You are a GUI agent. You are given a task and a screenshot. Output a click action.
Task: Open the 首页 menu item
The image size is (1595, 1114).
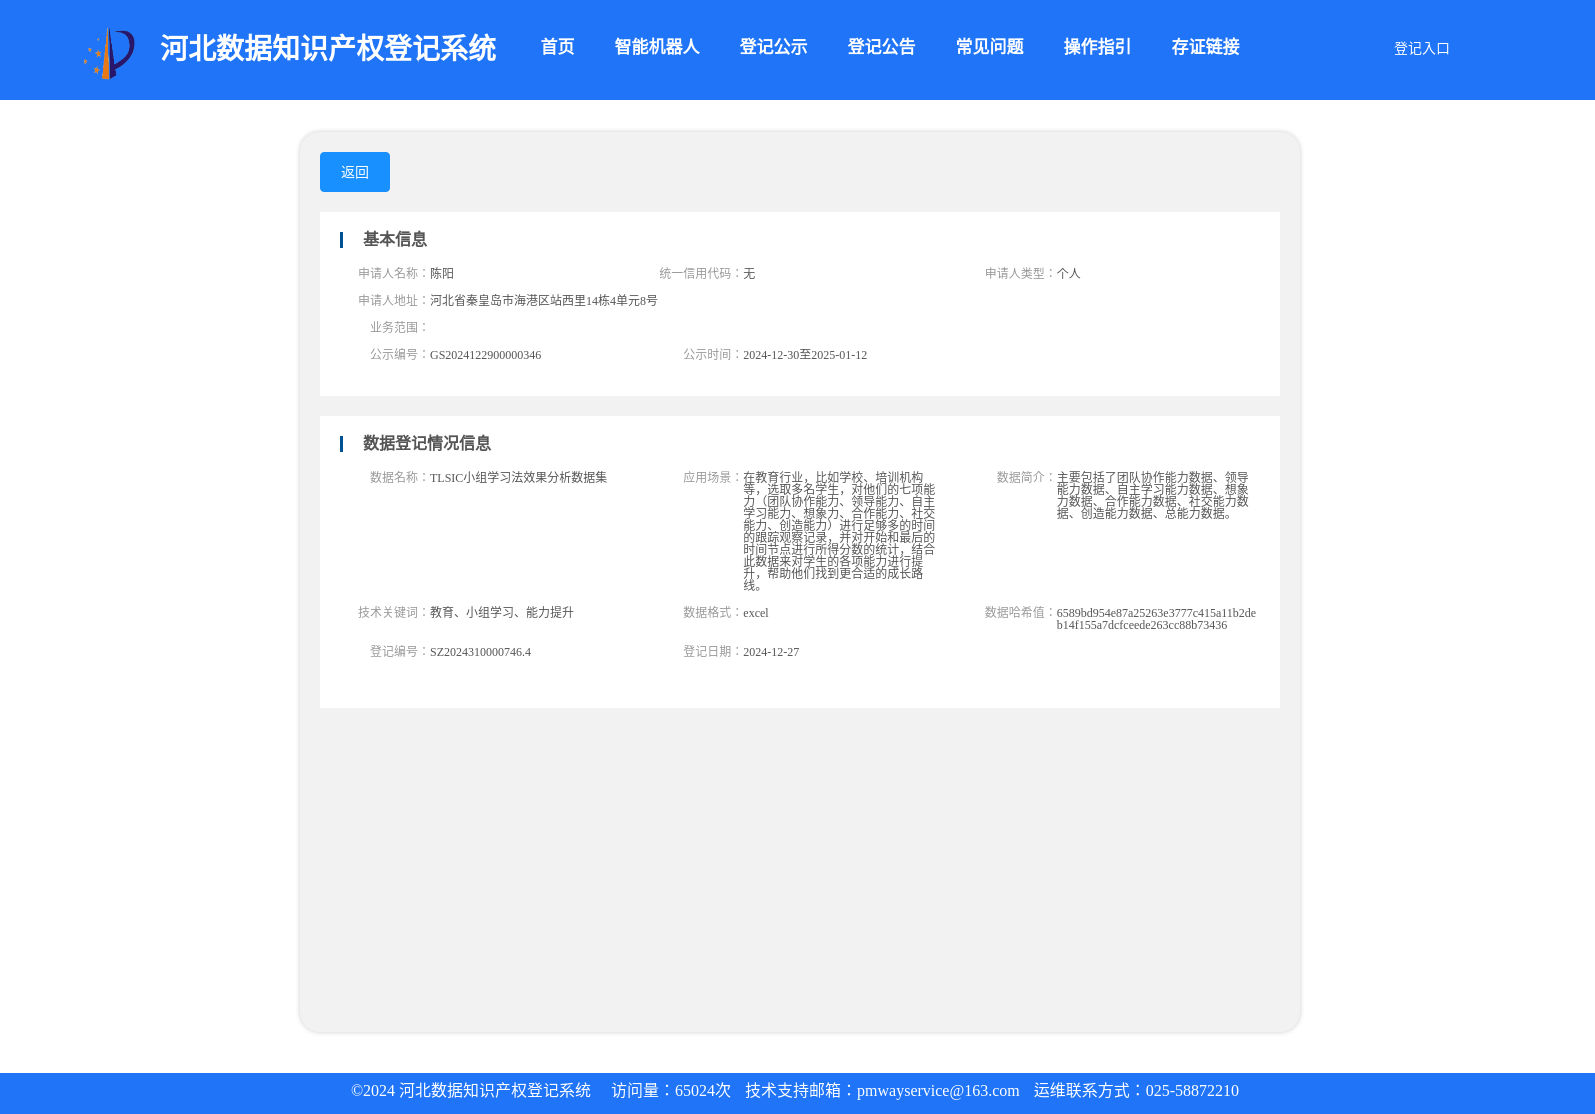pos(557,47)
